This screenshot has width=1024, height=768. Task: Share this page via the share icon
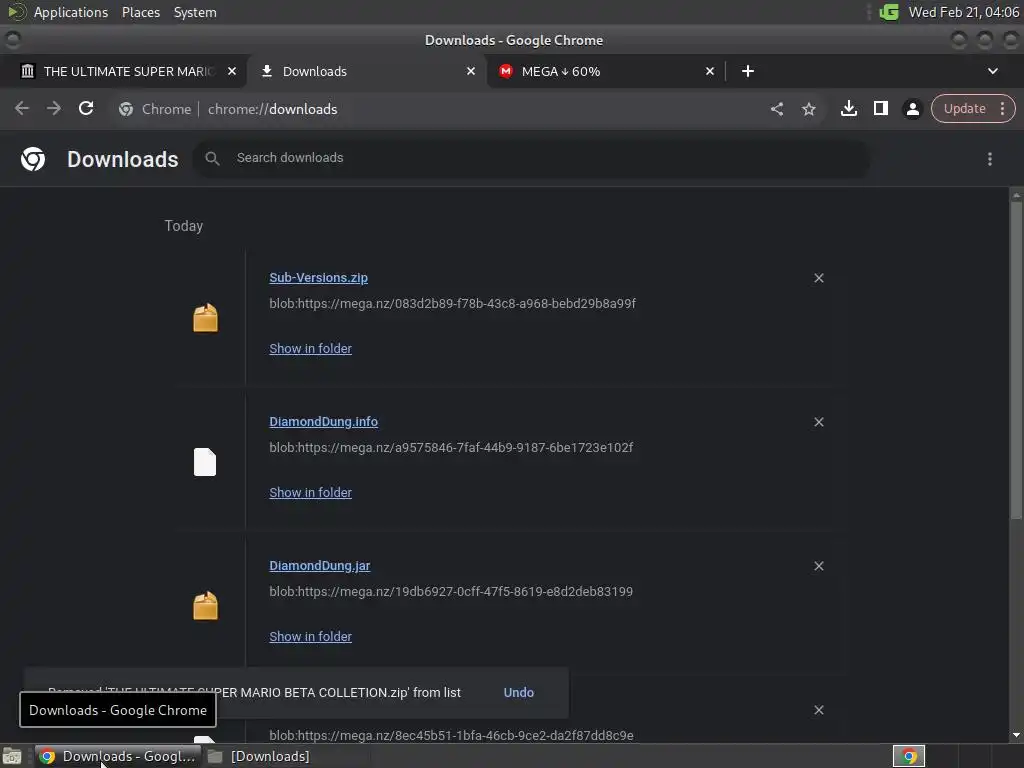coord(776,109)
